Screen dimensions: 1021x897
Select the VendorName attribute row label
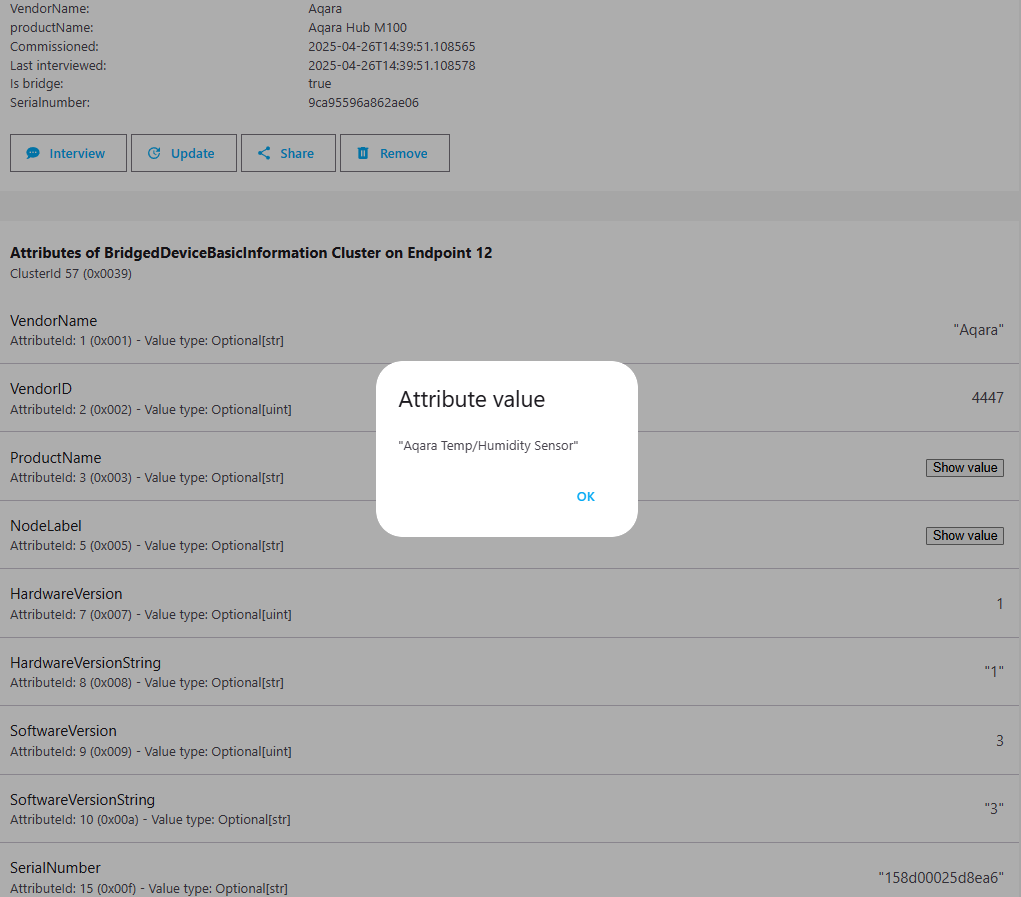coord(53,321)
